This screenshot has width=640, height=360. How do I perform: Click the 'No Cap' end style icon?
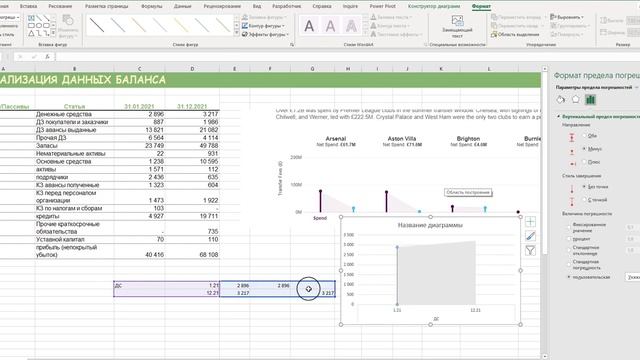(572, 189)
